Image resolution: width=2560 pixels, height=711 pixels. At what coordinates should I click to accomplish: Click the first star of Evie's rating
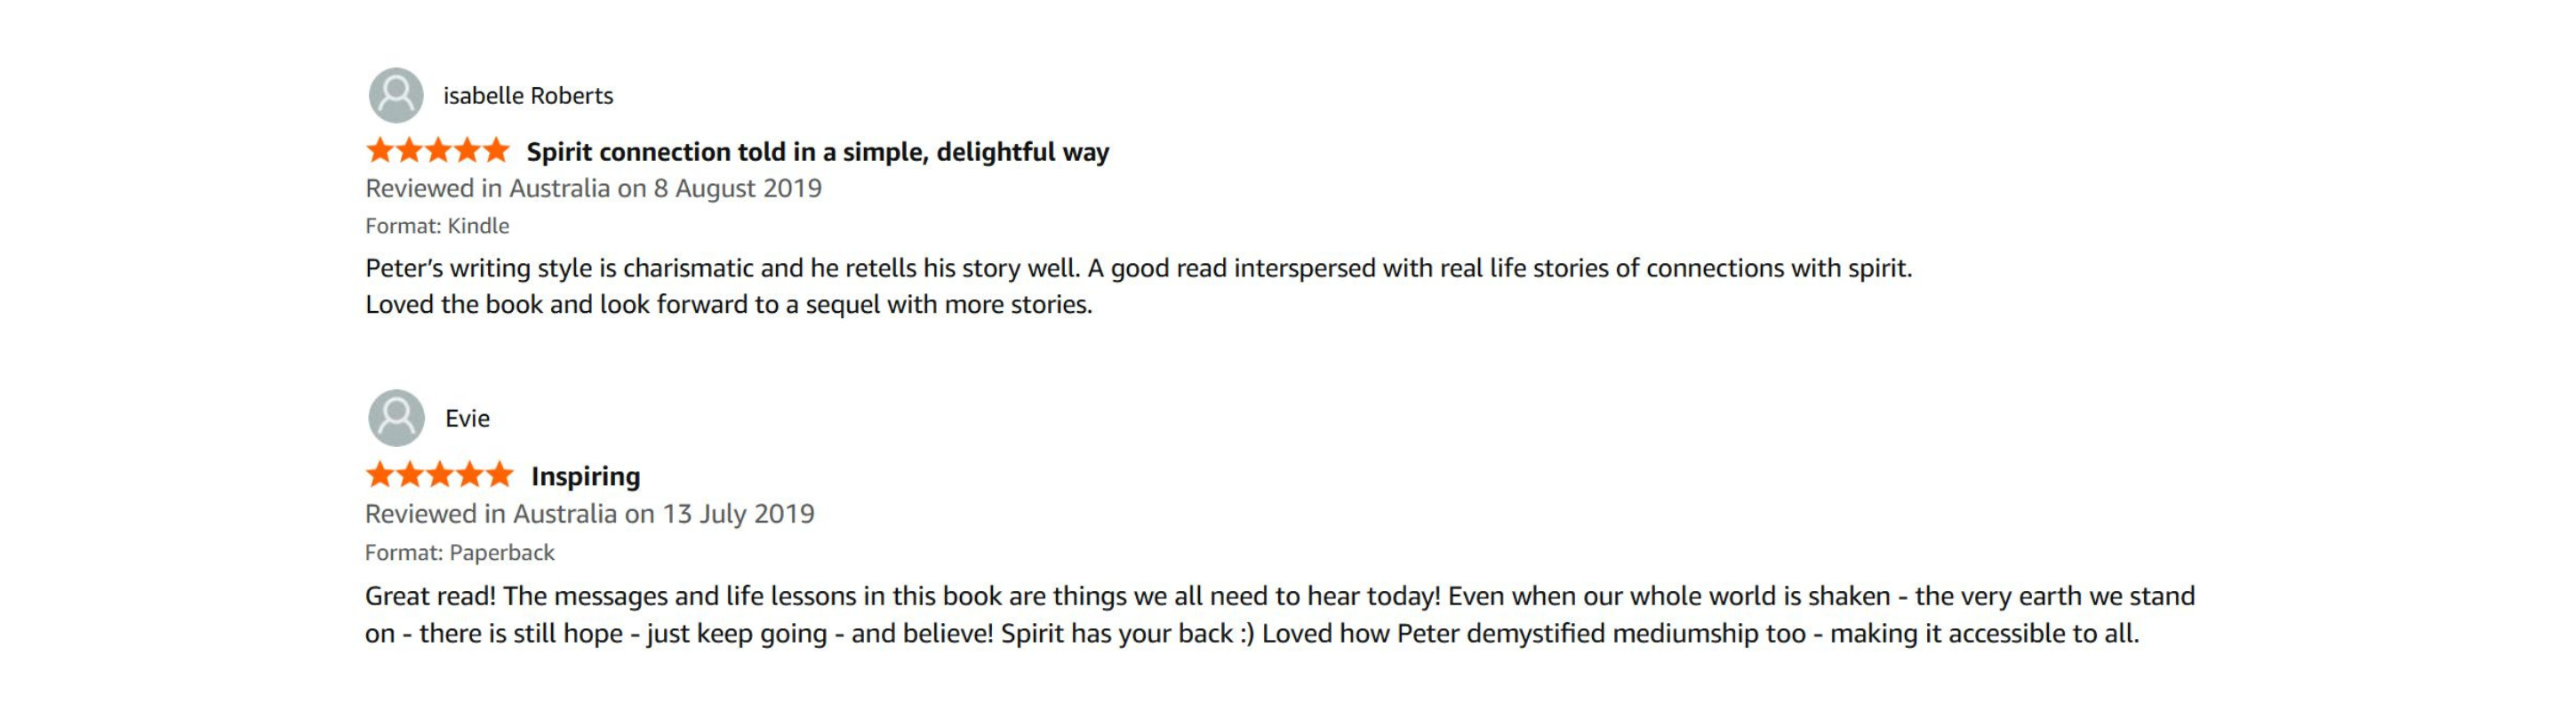click(x=381, y=474)
